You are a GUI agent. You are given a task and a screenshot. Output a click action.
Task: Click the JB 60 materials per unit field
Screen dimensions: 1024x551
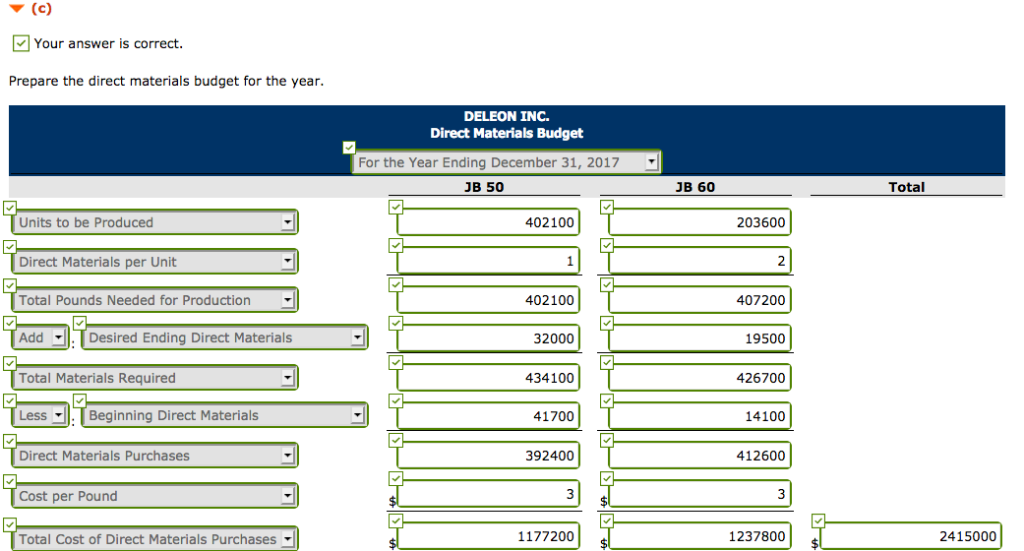[x=699, y=261]
